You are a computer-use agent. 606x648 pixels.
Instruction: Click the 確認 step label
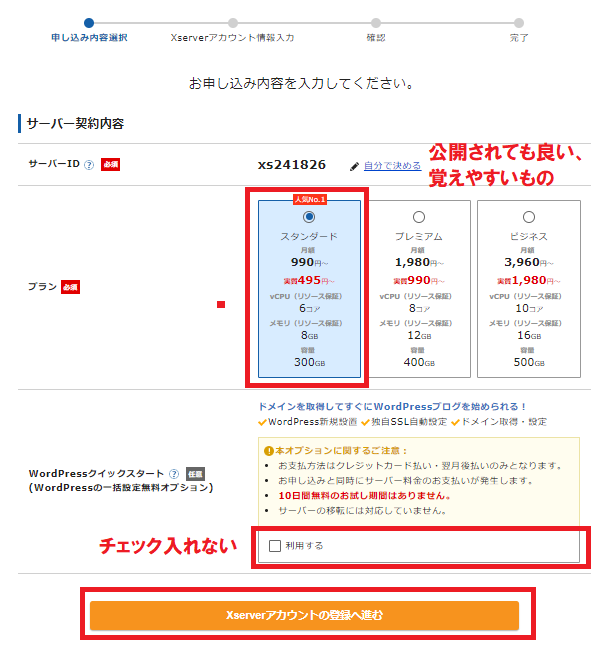(x=376, y=38)
